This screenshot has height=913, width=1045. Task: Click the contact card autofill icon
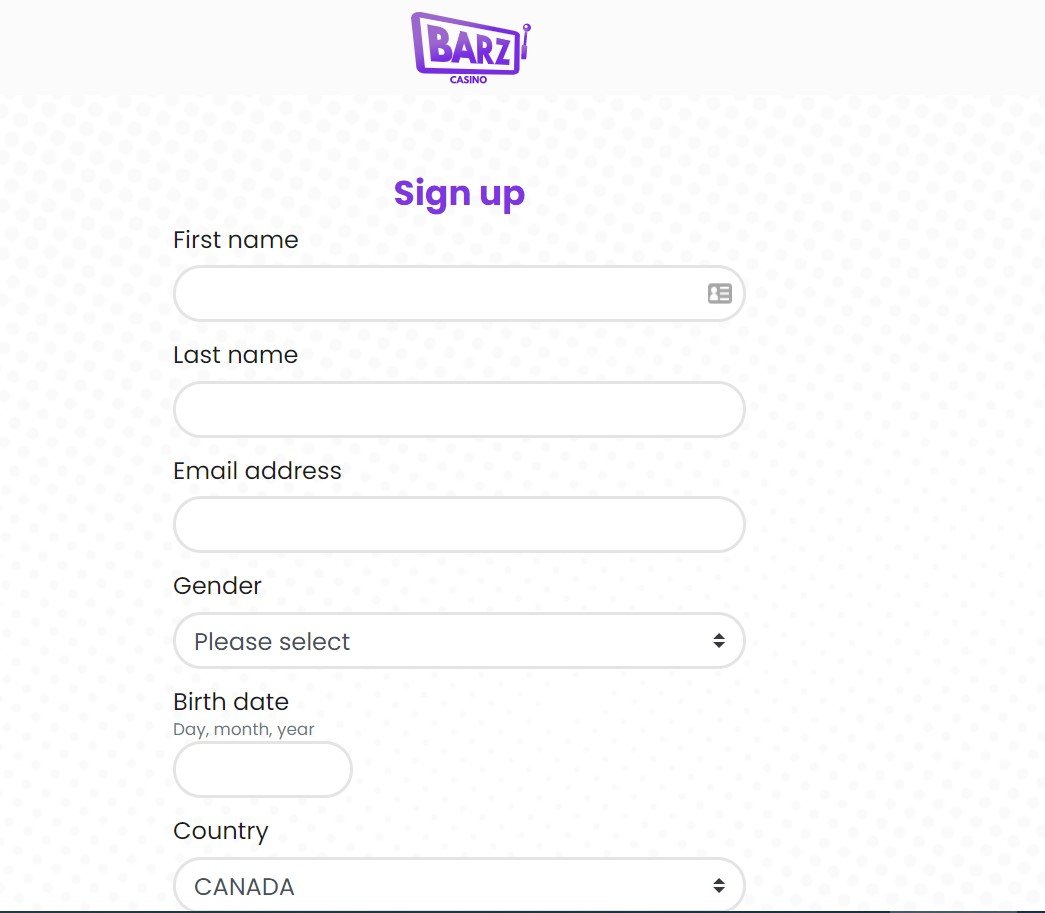pos(720,294)
